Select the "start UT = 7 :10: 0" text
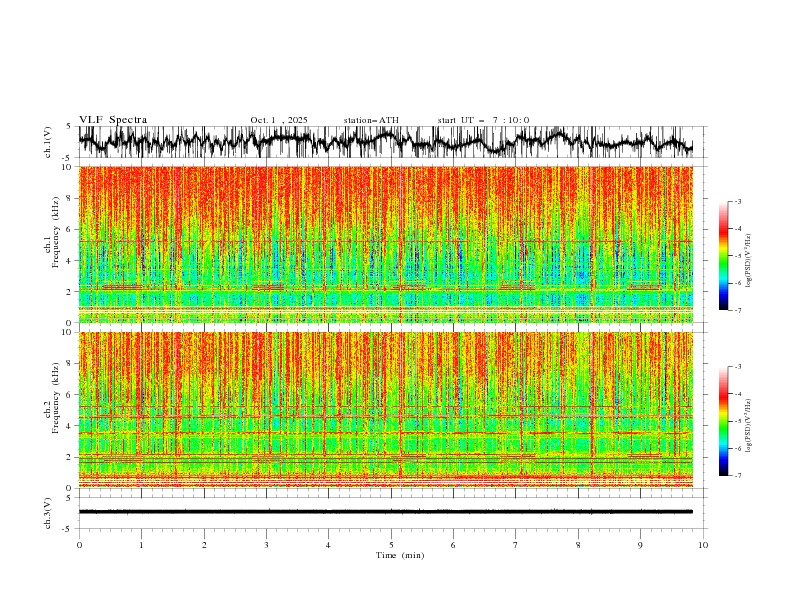This screenshot has width=792, height=612. [483, 120]
